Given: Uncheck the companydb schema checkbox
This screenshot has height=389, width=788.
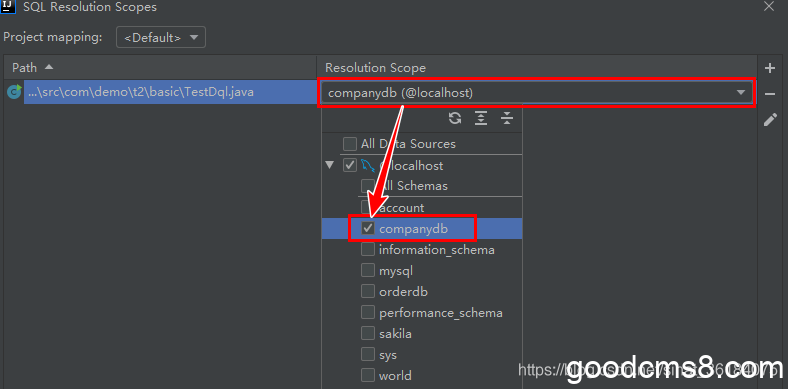Looking at the screenshot, I should (x=368, y=228).
